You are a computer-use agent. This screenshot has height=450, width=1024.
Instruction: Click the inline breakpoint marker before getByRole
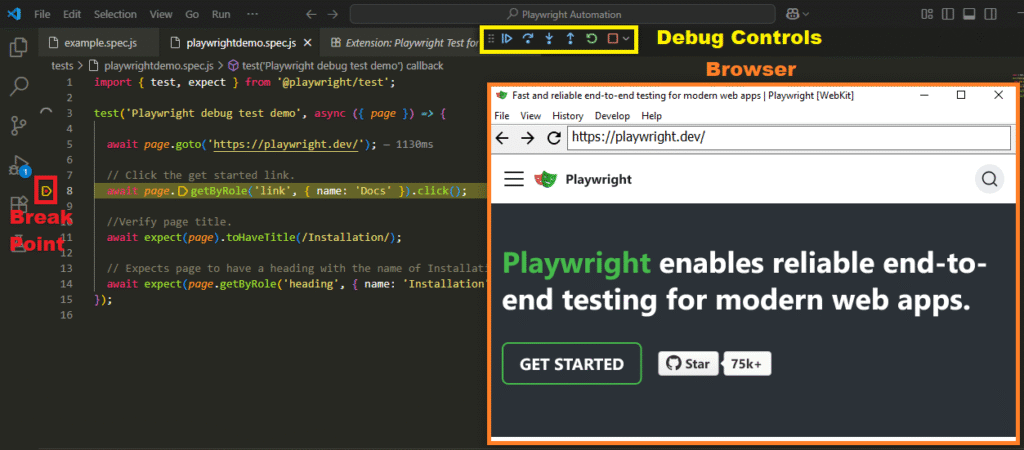[182, 191]
